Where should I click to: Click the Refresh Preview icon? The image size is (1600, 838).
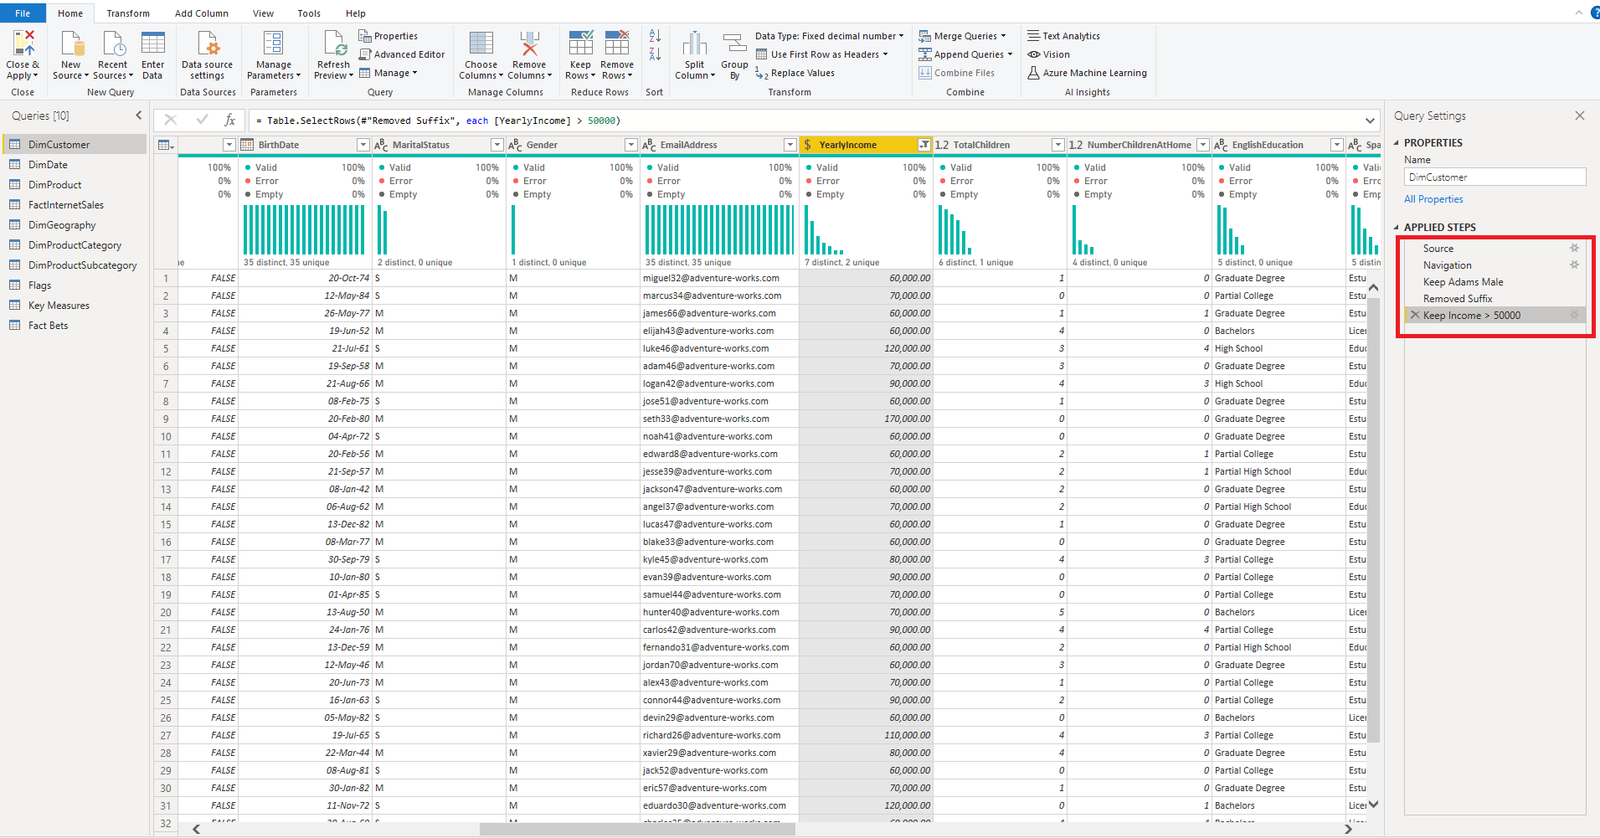point(333,43)
